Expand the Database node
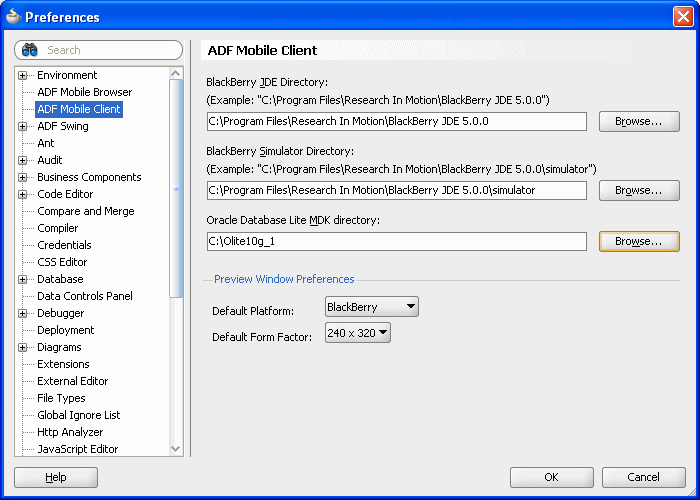This screenshot has width=700, height=500. (x=22, y=279)
